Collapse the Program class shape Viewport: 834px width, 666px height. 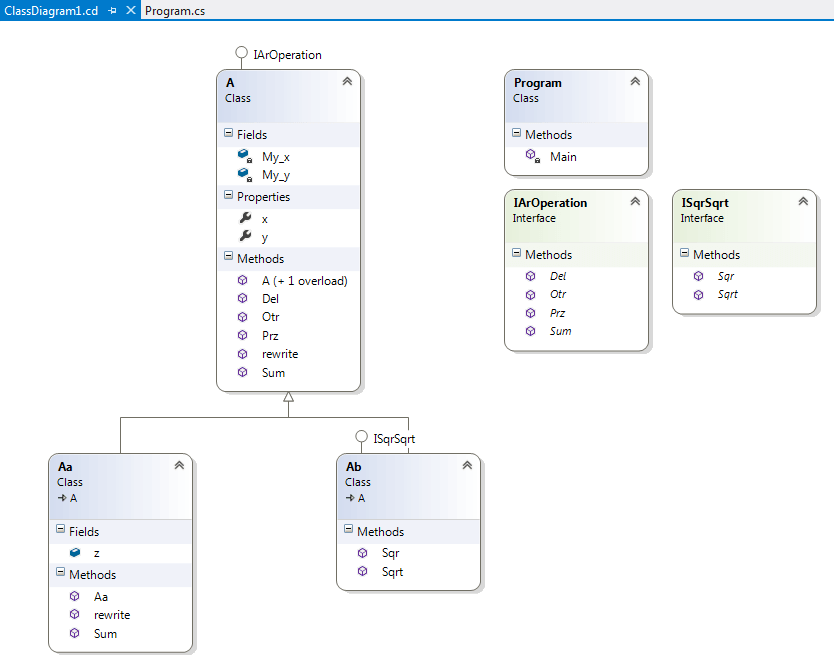tap(635, 81)
